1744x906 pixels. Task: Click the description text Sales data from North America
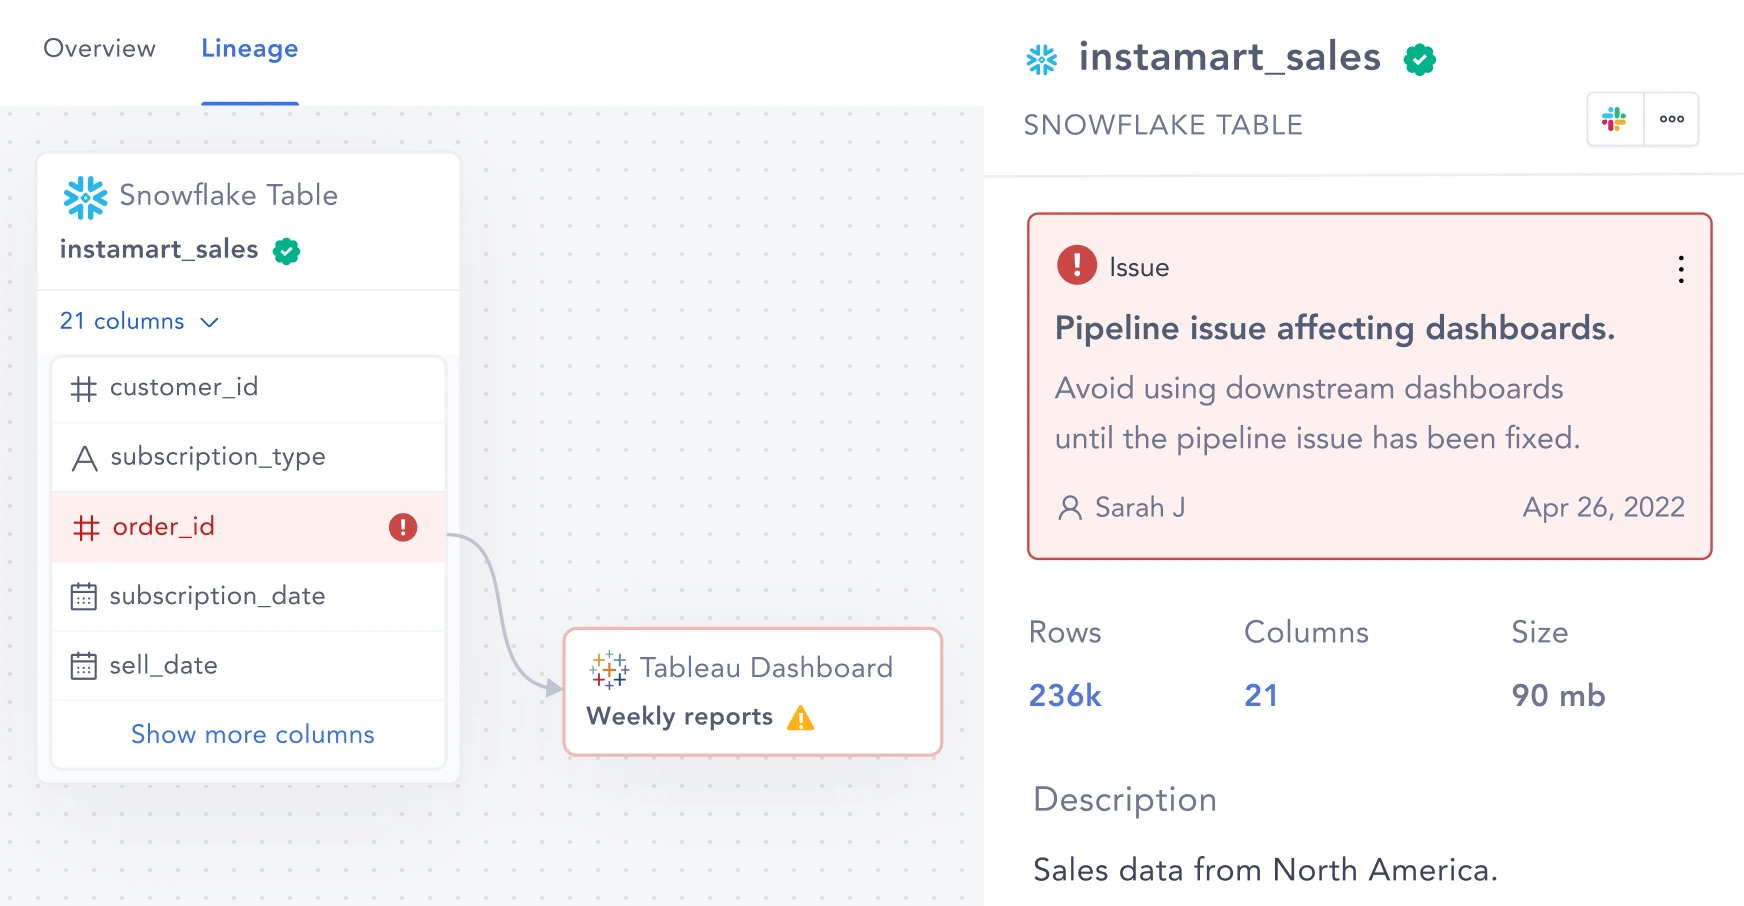(x=1265, y=870)
